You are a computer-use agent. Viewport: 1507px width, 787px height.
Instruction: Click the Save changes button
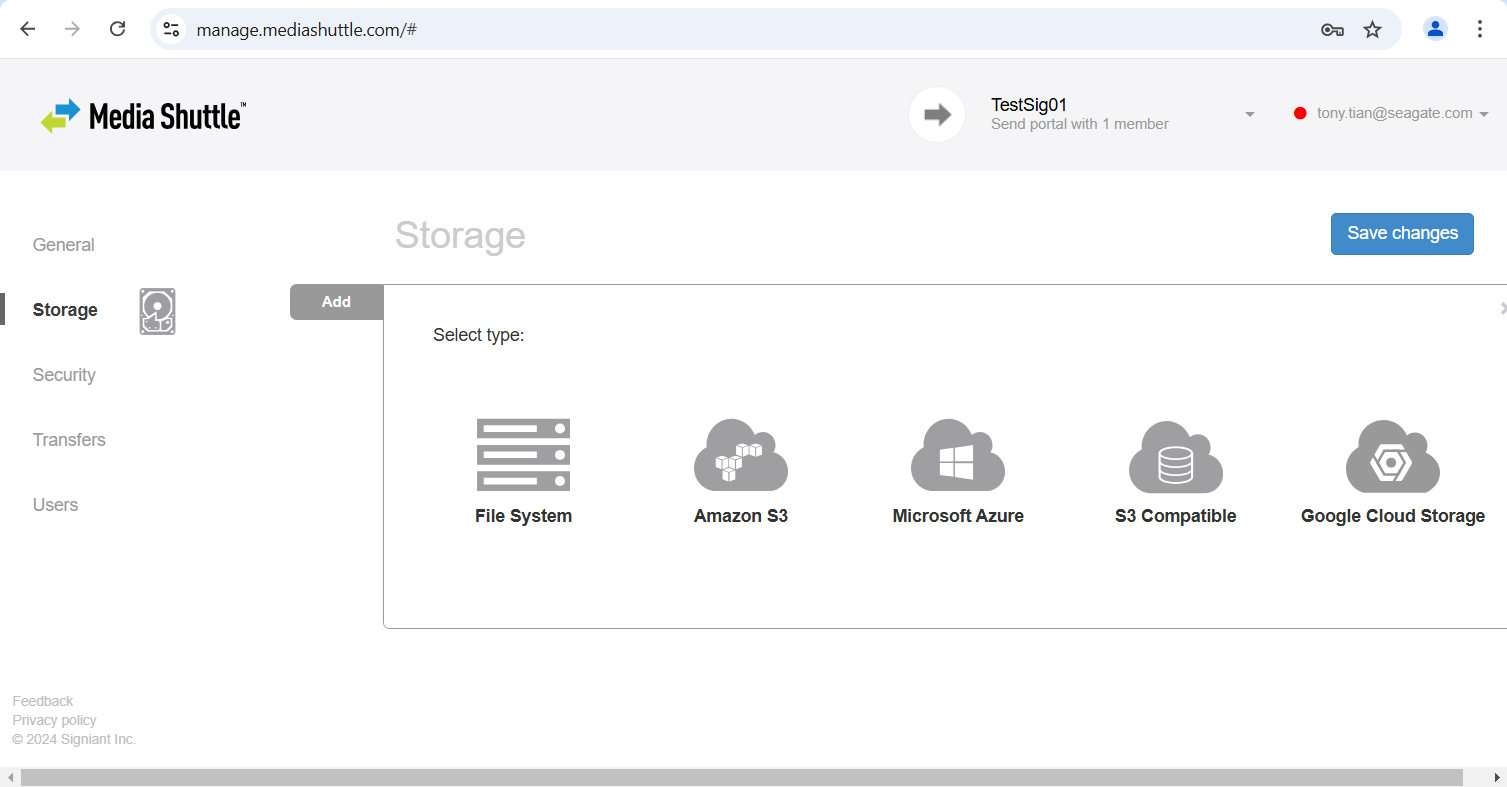point(1401,234)
